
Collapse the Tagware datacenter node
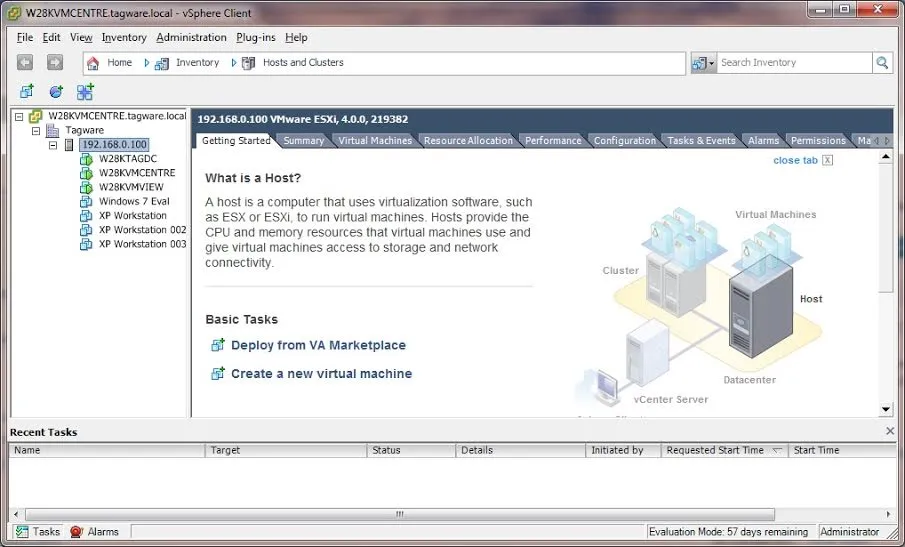tap(36, 131)
